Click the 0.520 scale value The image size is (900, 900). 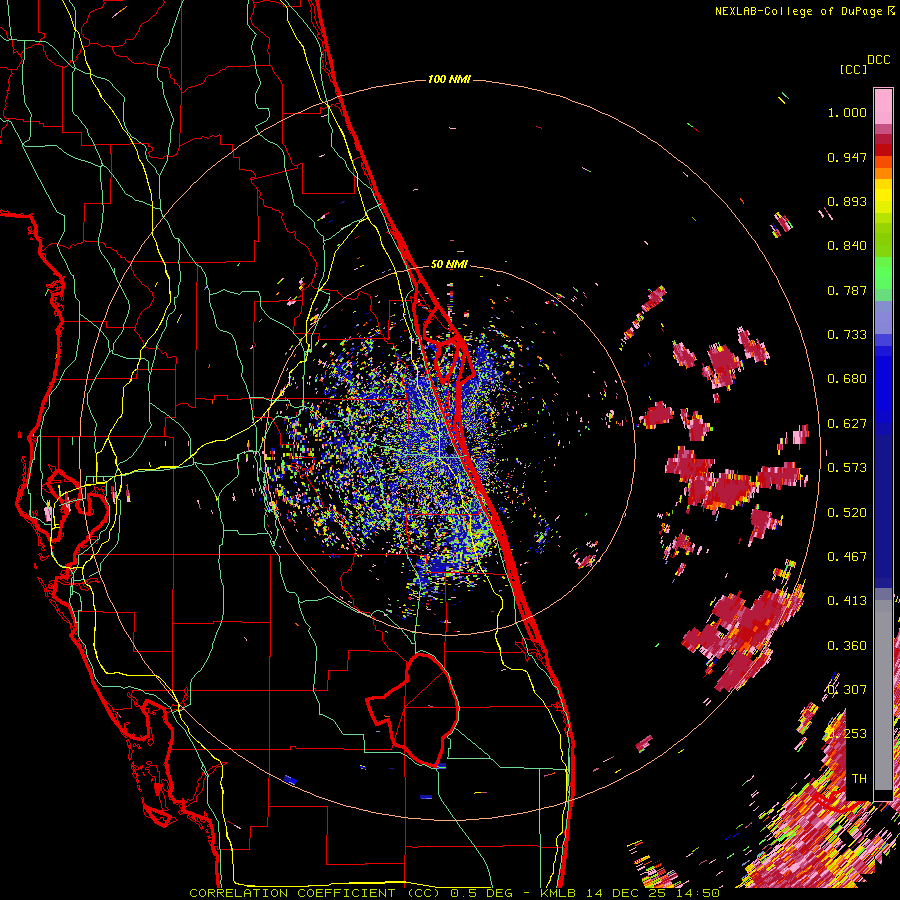pos(847,513)
